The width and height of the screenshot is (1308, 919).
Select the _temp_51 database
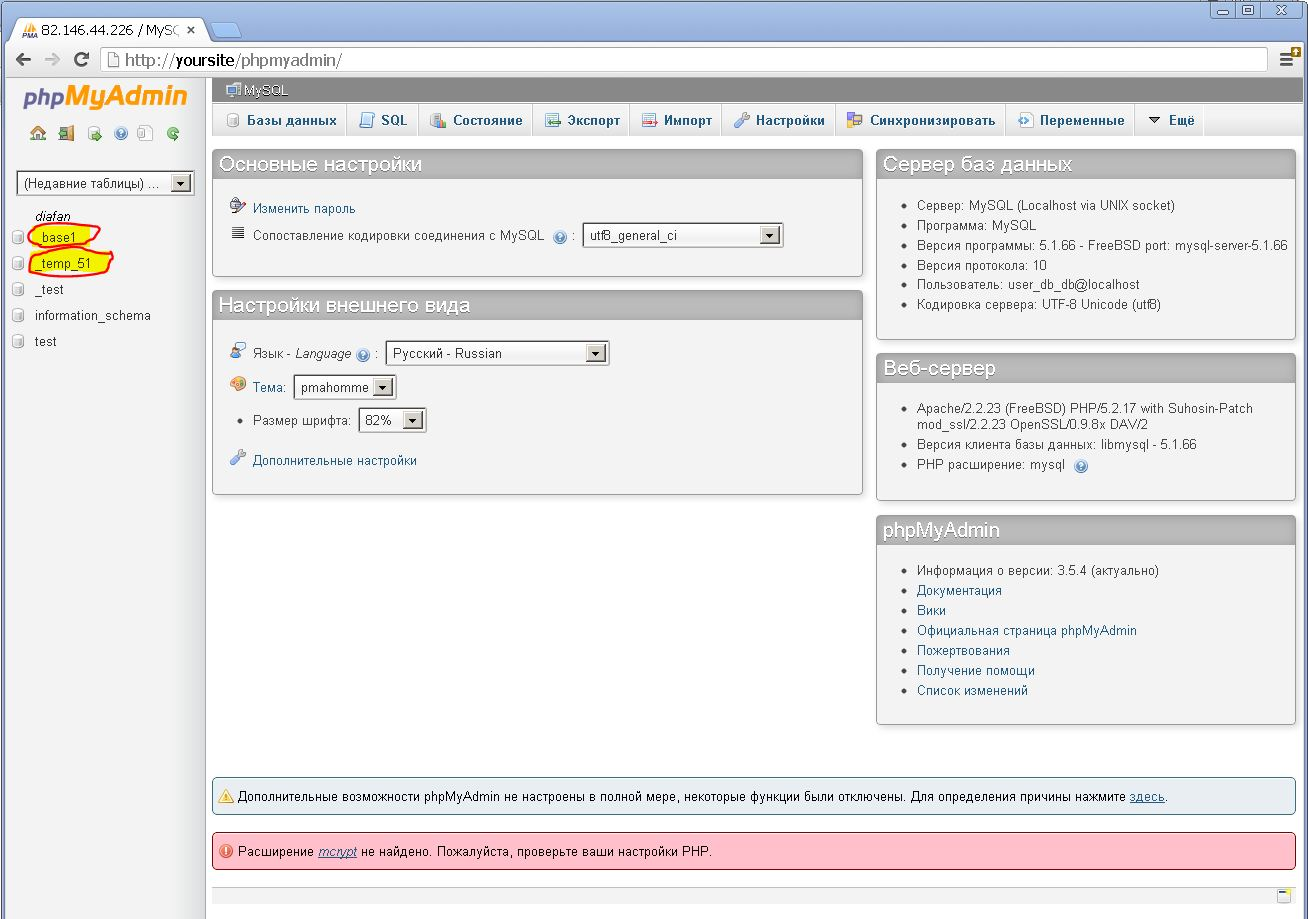62,264
